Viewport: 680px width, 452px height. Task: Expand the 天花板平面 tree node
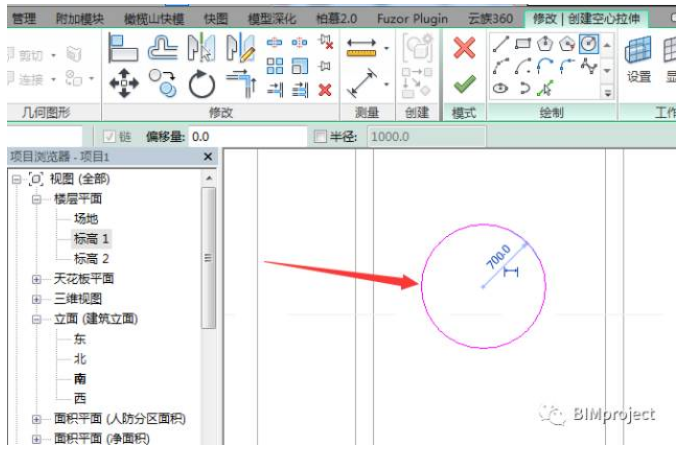point(36,279)
